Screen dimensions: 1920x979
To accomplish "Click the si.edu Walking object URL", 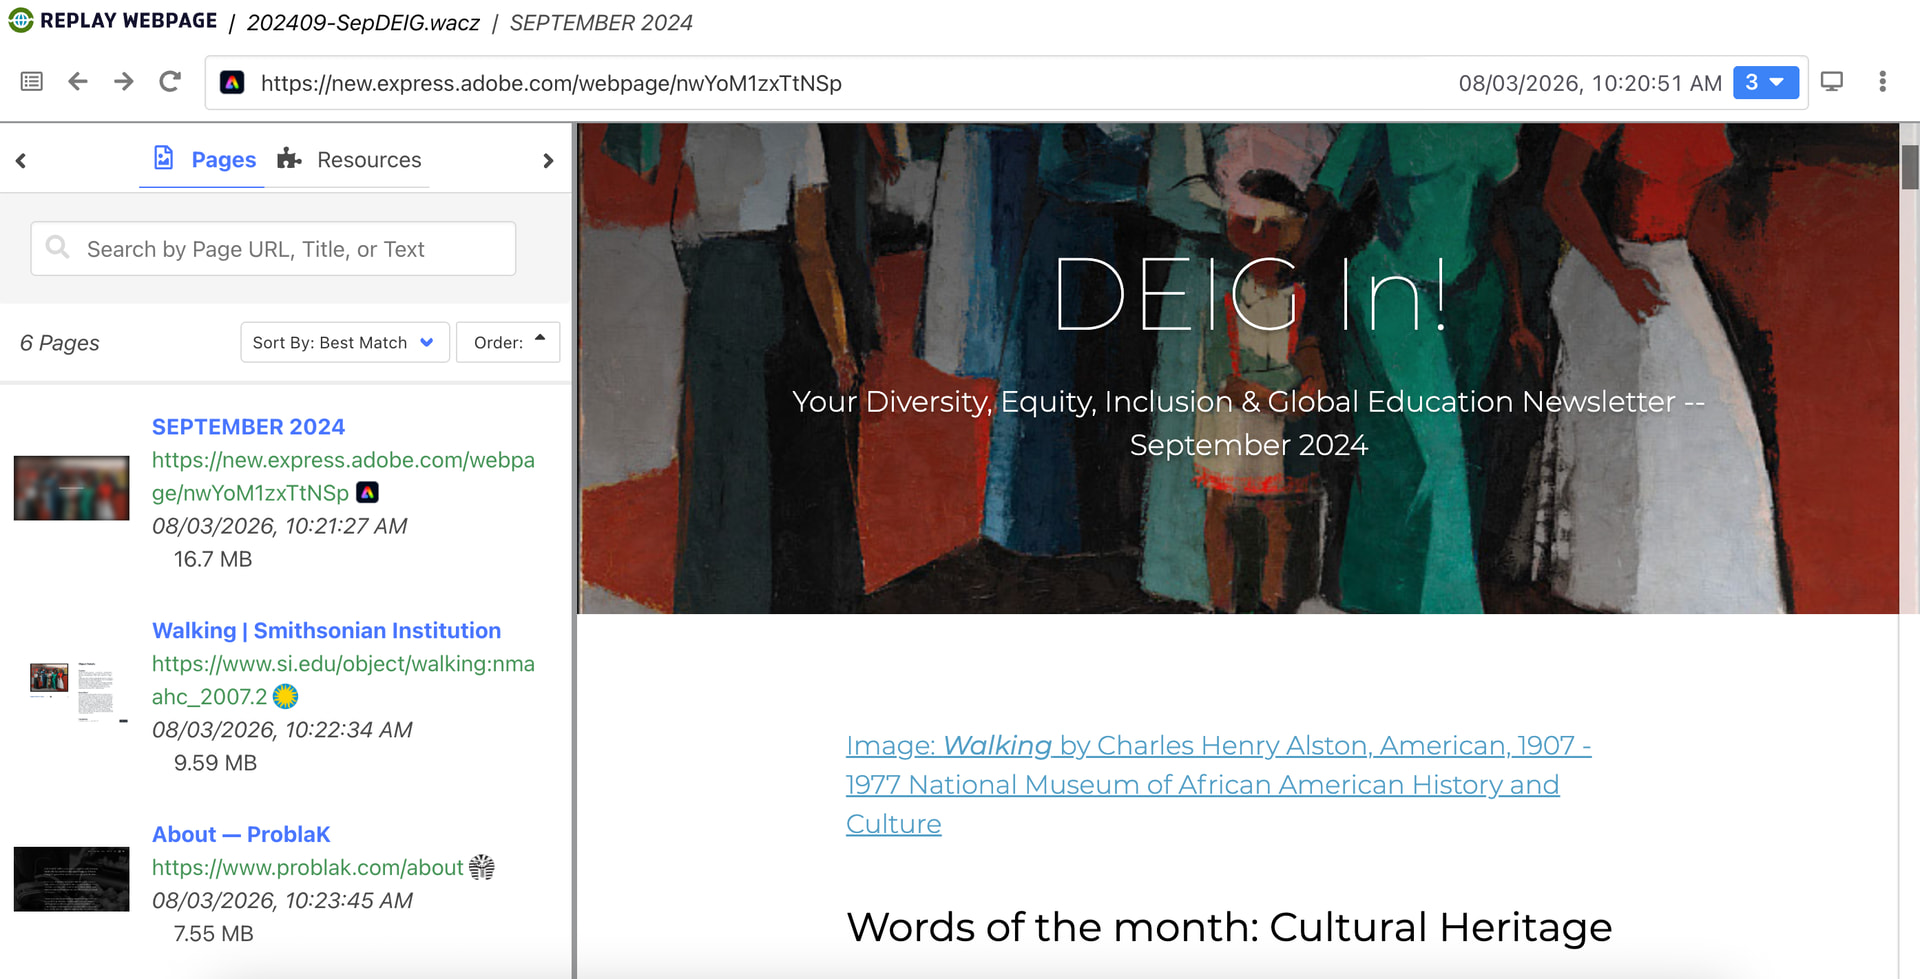I will click(343, 680).
